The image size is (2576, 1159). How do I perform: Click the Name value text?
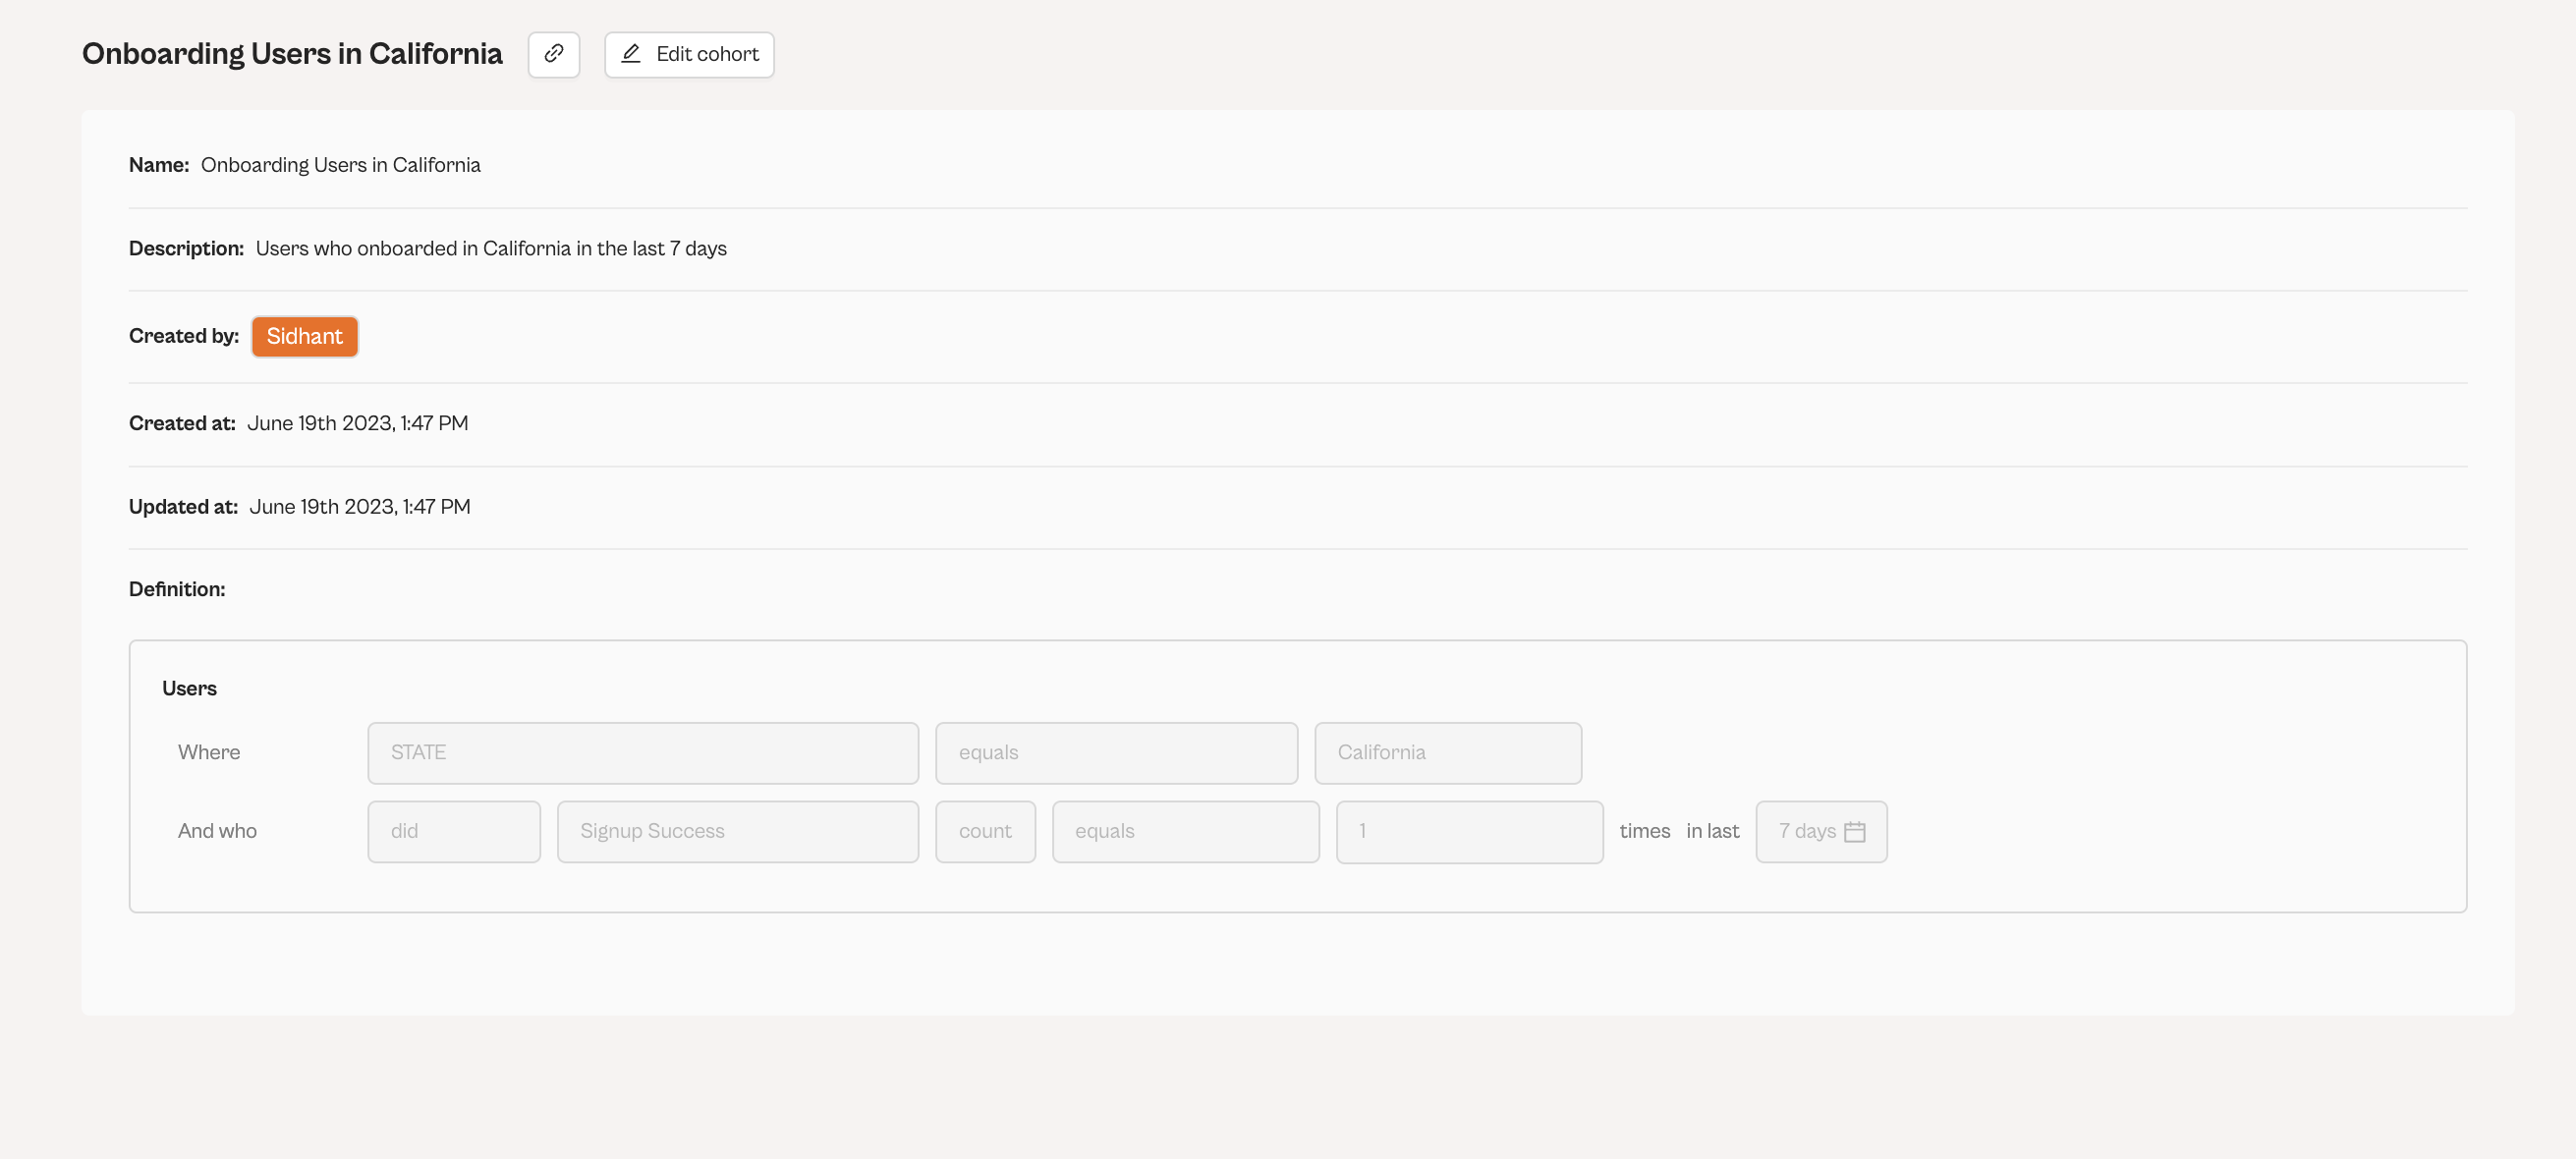pyautogui.click(x=340, y=165)
